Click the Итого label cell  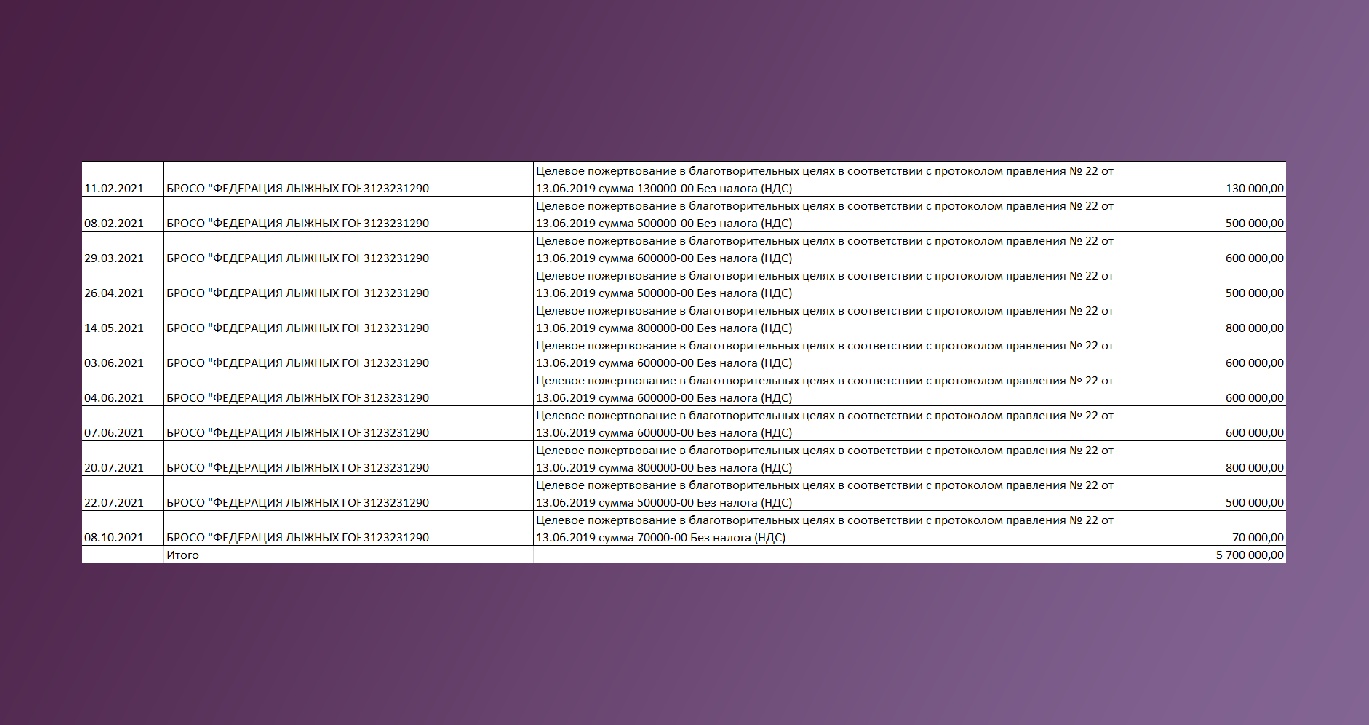click(x=183, y=555)
